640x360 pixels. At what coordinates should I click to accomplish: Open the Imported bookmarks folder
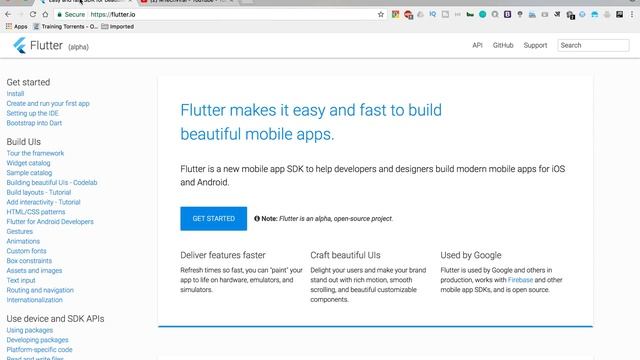tap(118, 27)
